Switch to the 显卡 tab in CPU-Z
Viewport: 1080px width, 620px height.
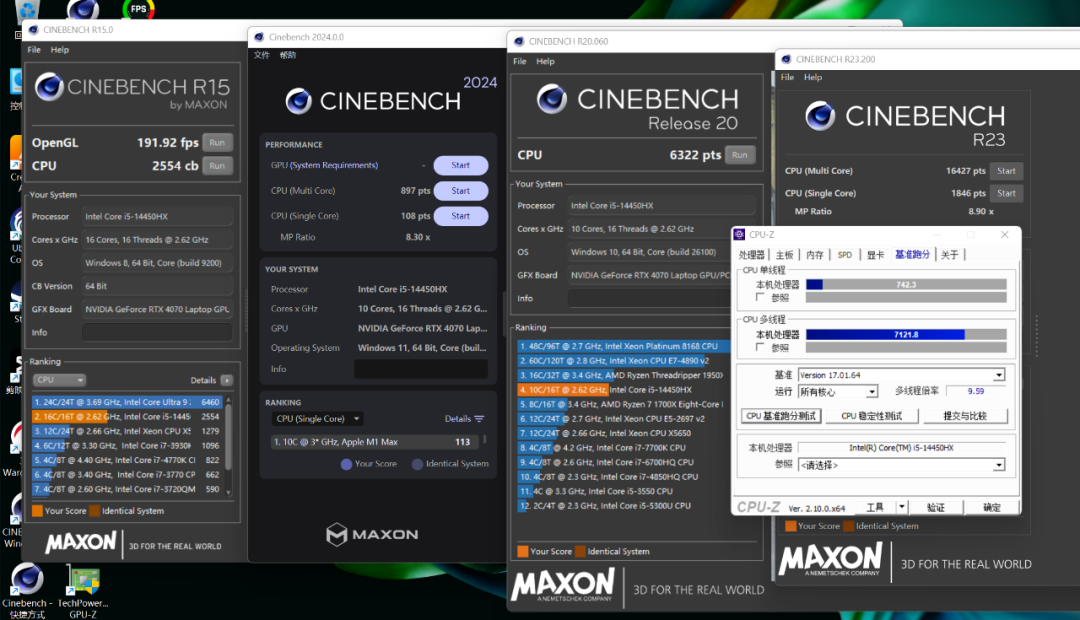pos(875,255)
